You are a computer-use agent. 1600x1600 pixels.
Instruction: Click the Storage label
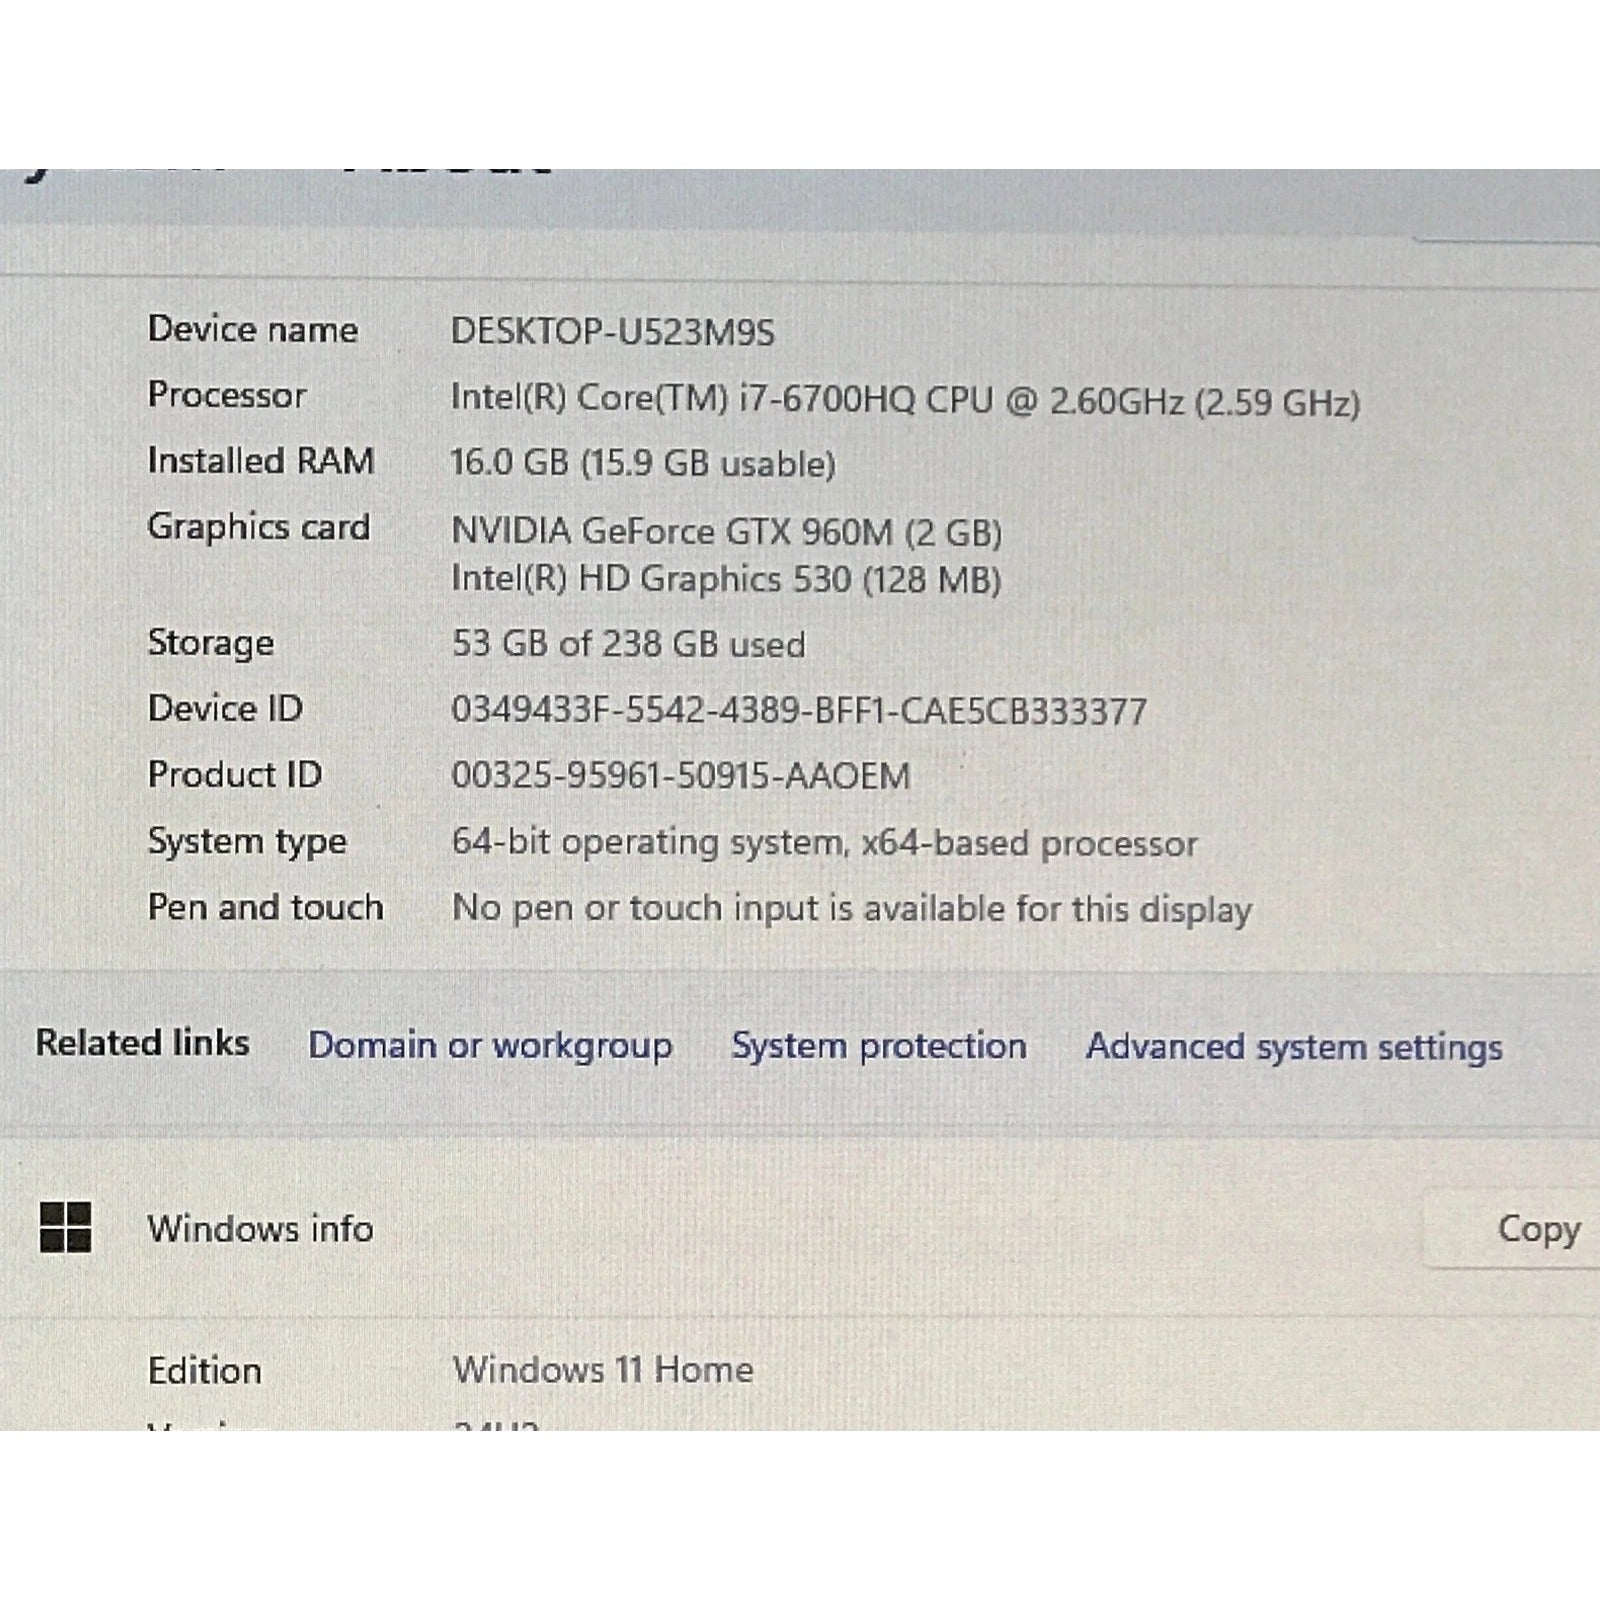coord(211,643)
